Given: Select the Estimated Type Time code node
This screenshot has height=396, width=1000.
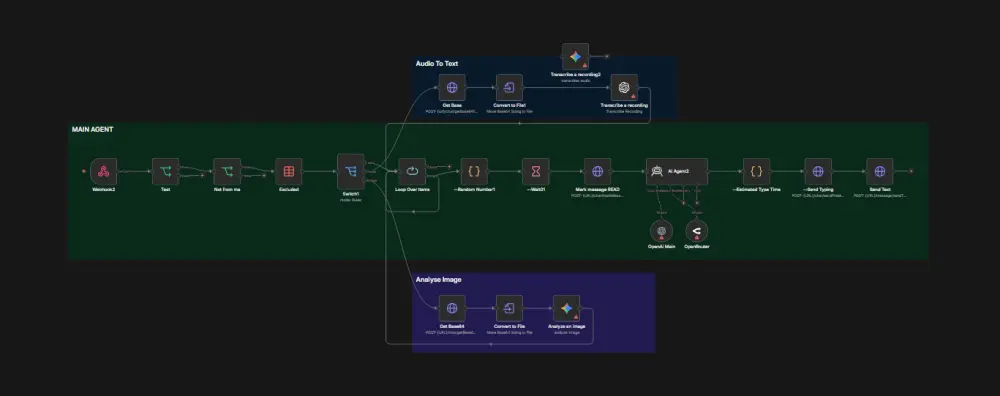Looking at the screenshot, I should [x=756, y=172].
